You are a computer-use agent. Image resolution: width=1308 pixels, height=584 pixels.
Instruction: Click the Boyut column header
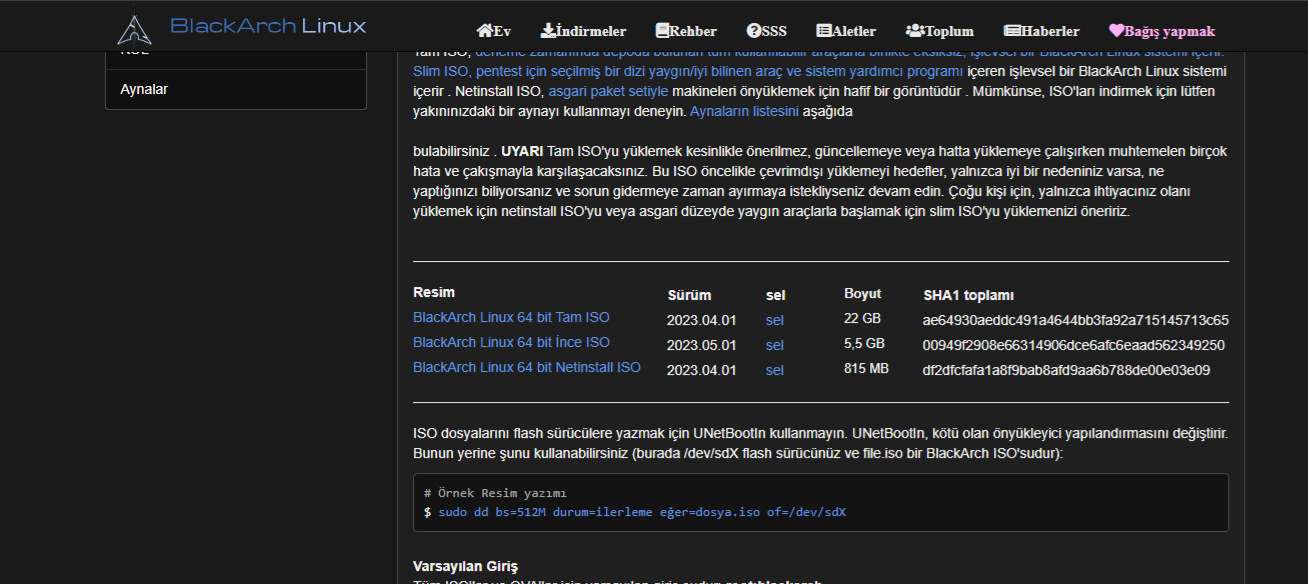(x=863, y=293)
